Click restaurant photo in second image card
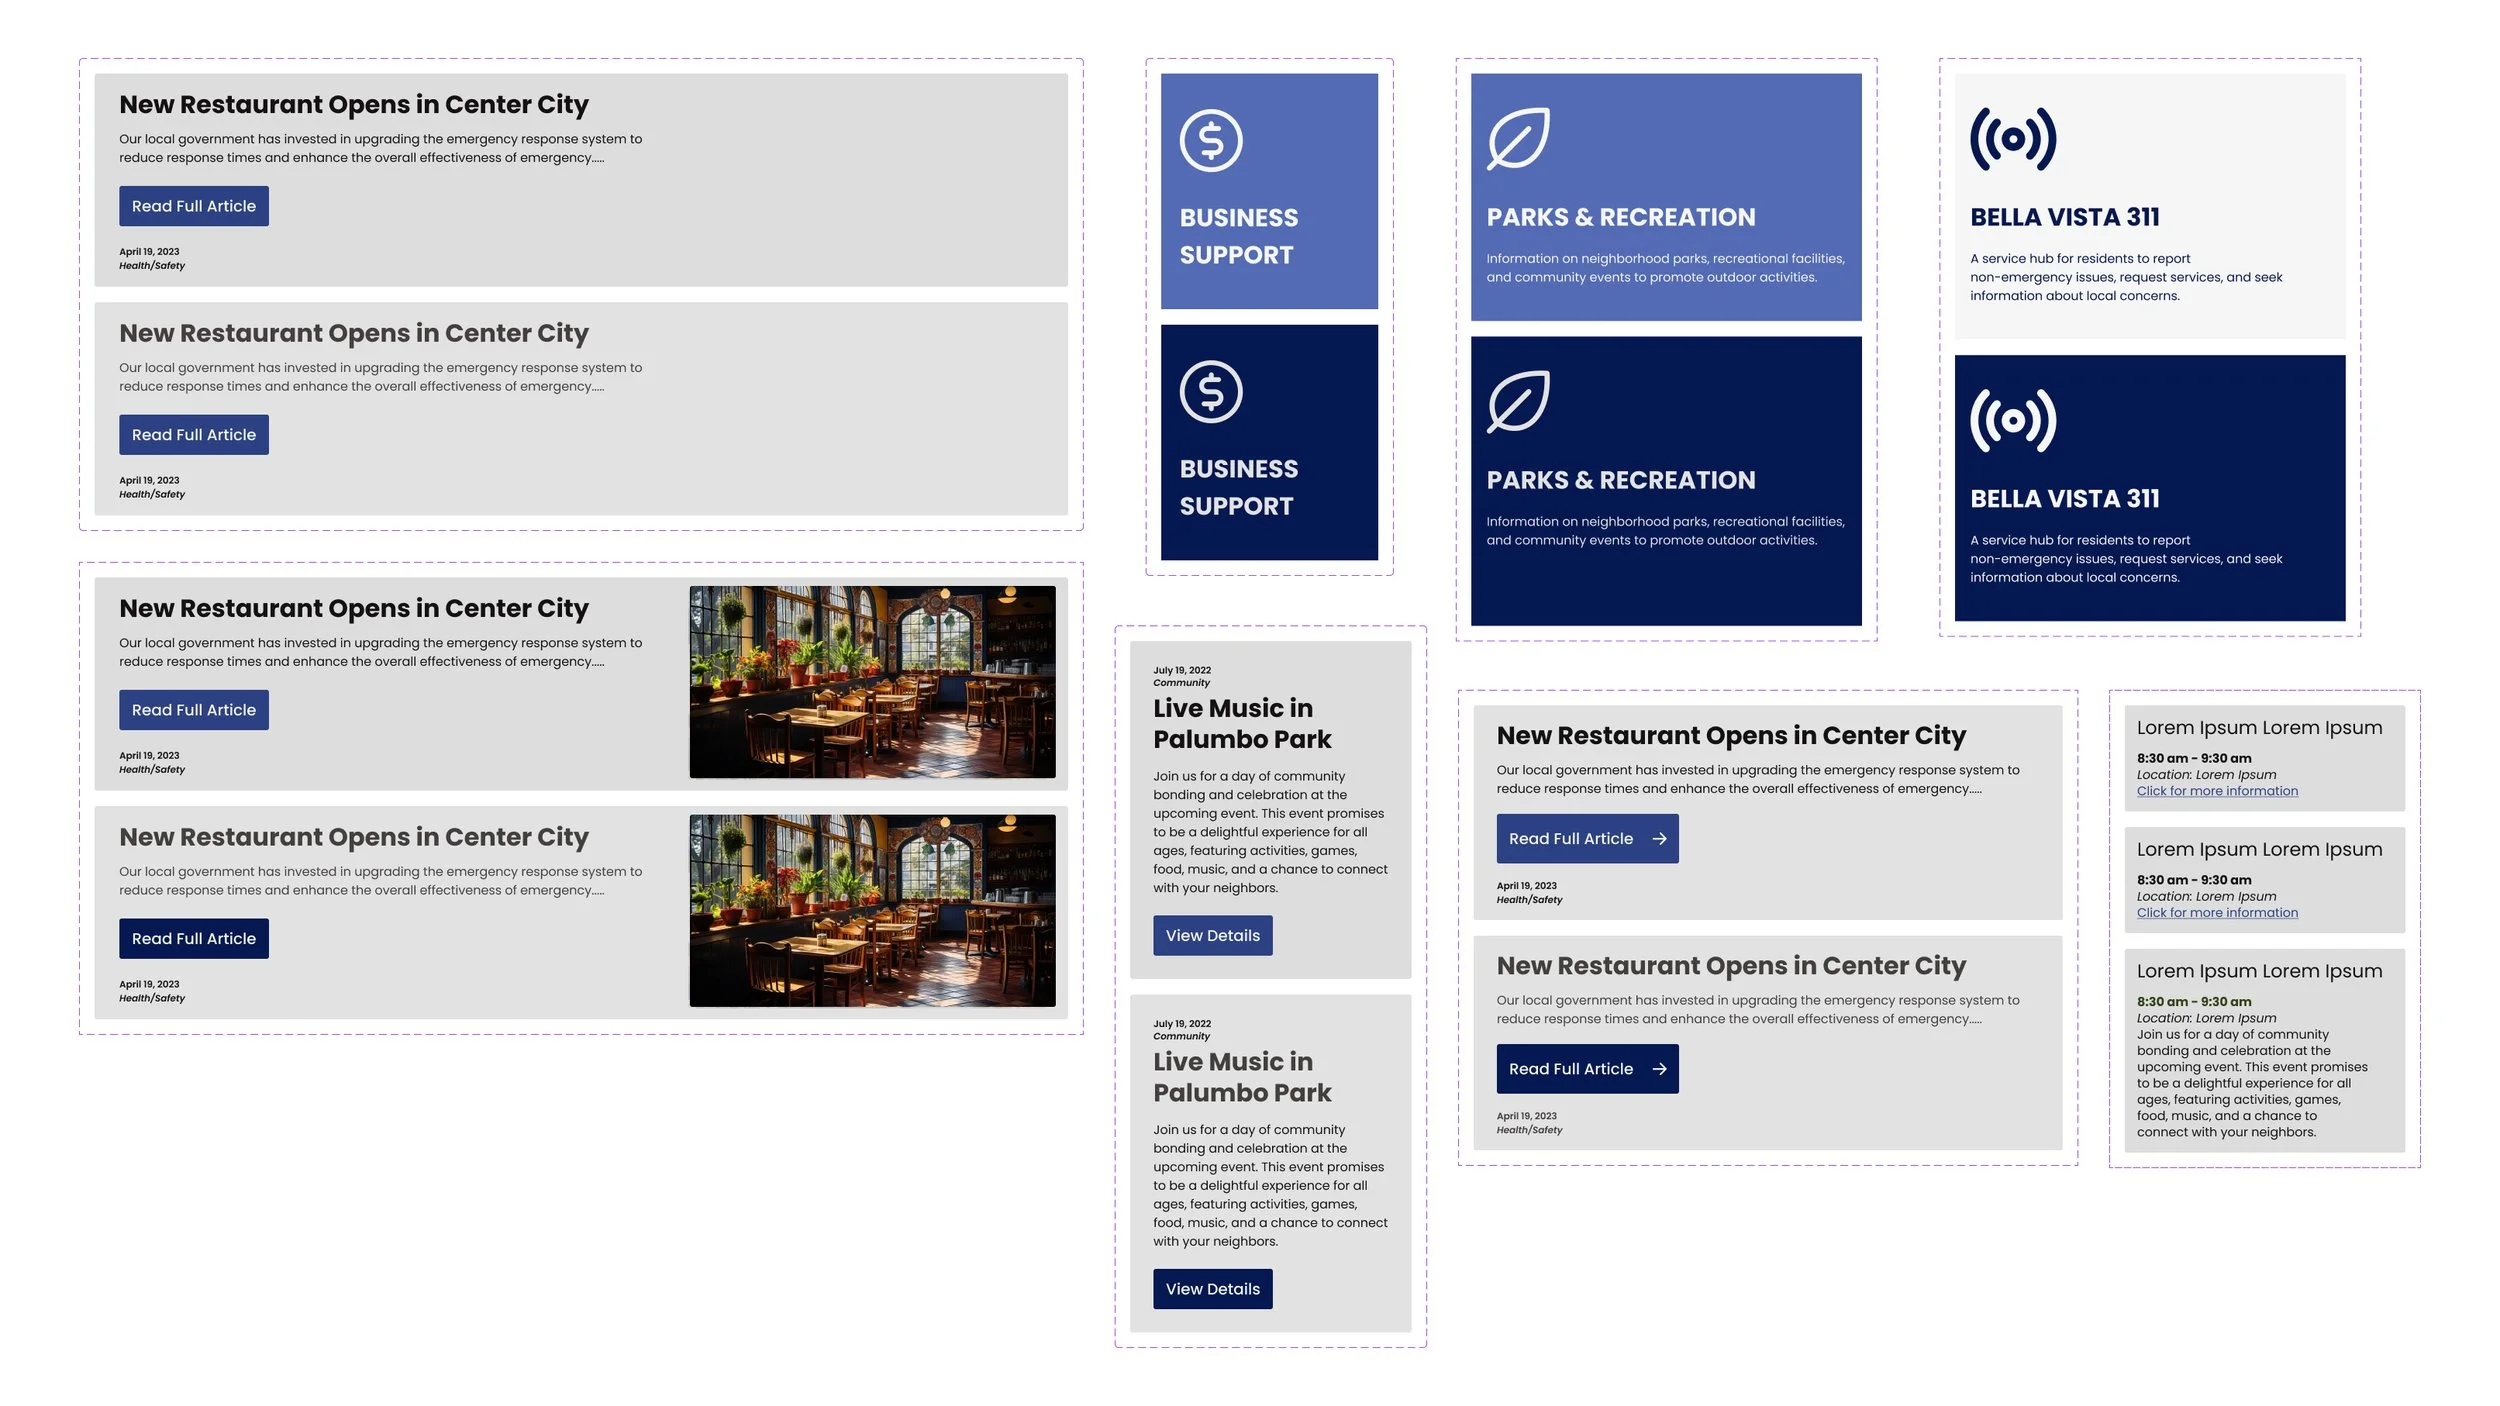Viewport: 2500px width, 1406px height. pyautogui.click(x=872, y=910)
